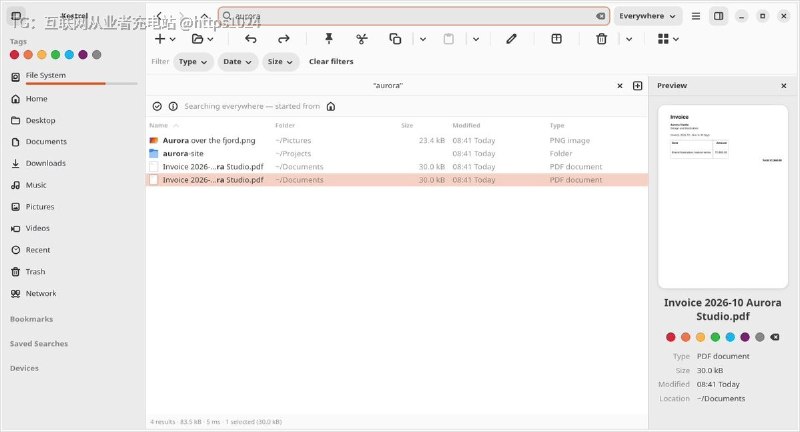This screenshot has width=800, height=432.
Task: Sort by the Modified column header
Action: [x=466, y=125]
